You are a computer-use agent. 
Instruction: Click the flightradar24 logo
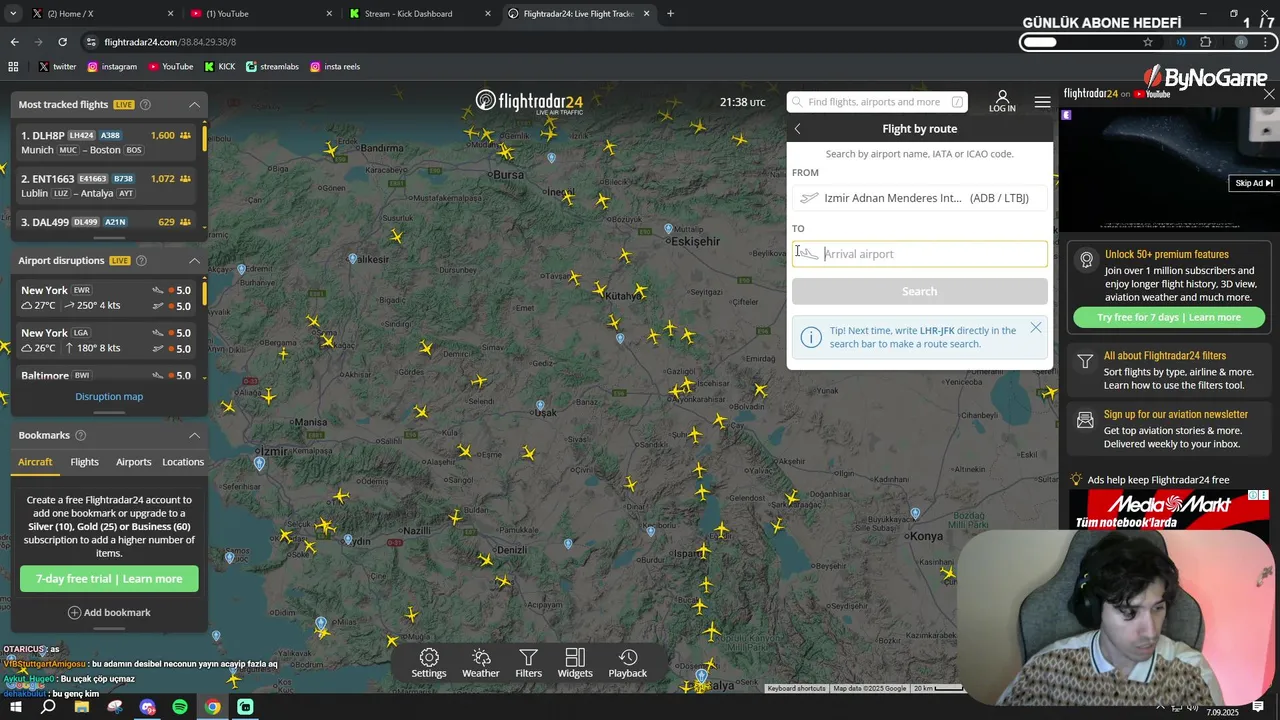[529, 102]
